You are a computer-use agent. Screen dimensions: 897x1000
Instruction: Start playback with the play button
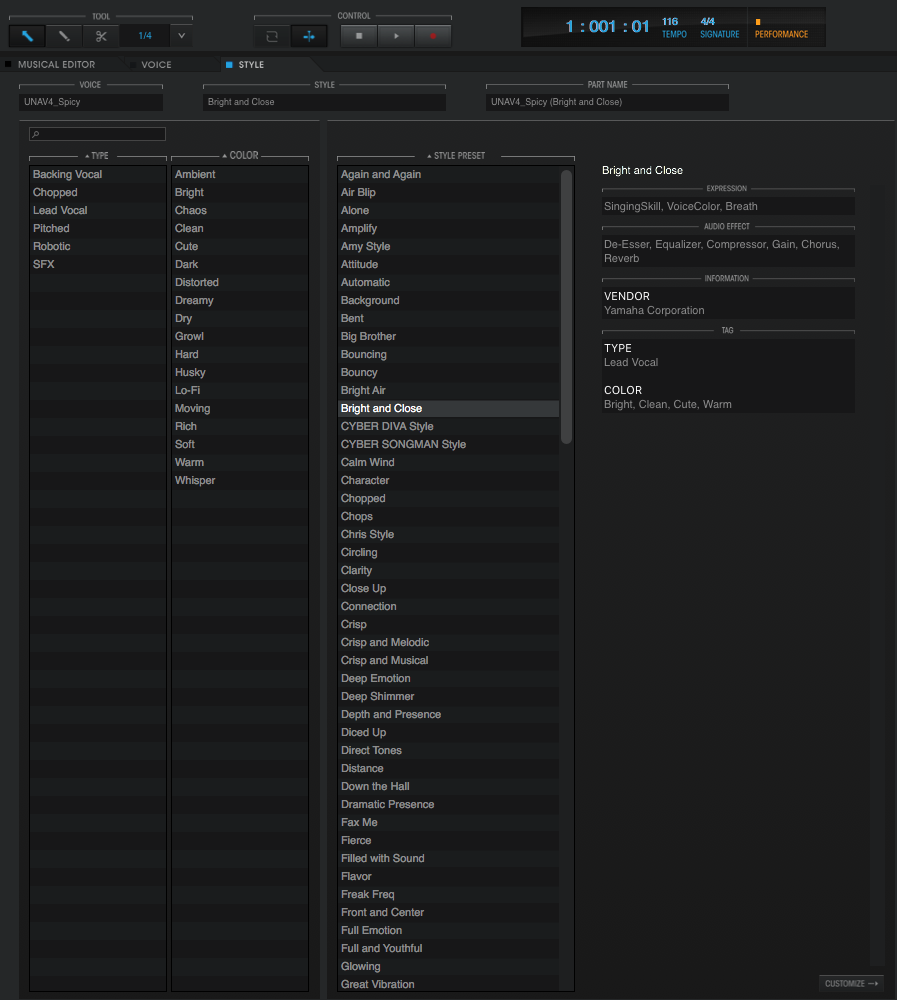point(396,36)
